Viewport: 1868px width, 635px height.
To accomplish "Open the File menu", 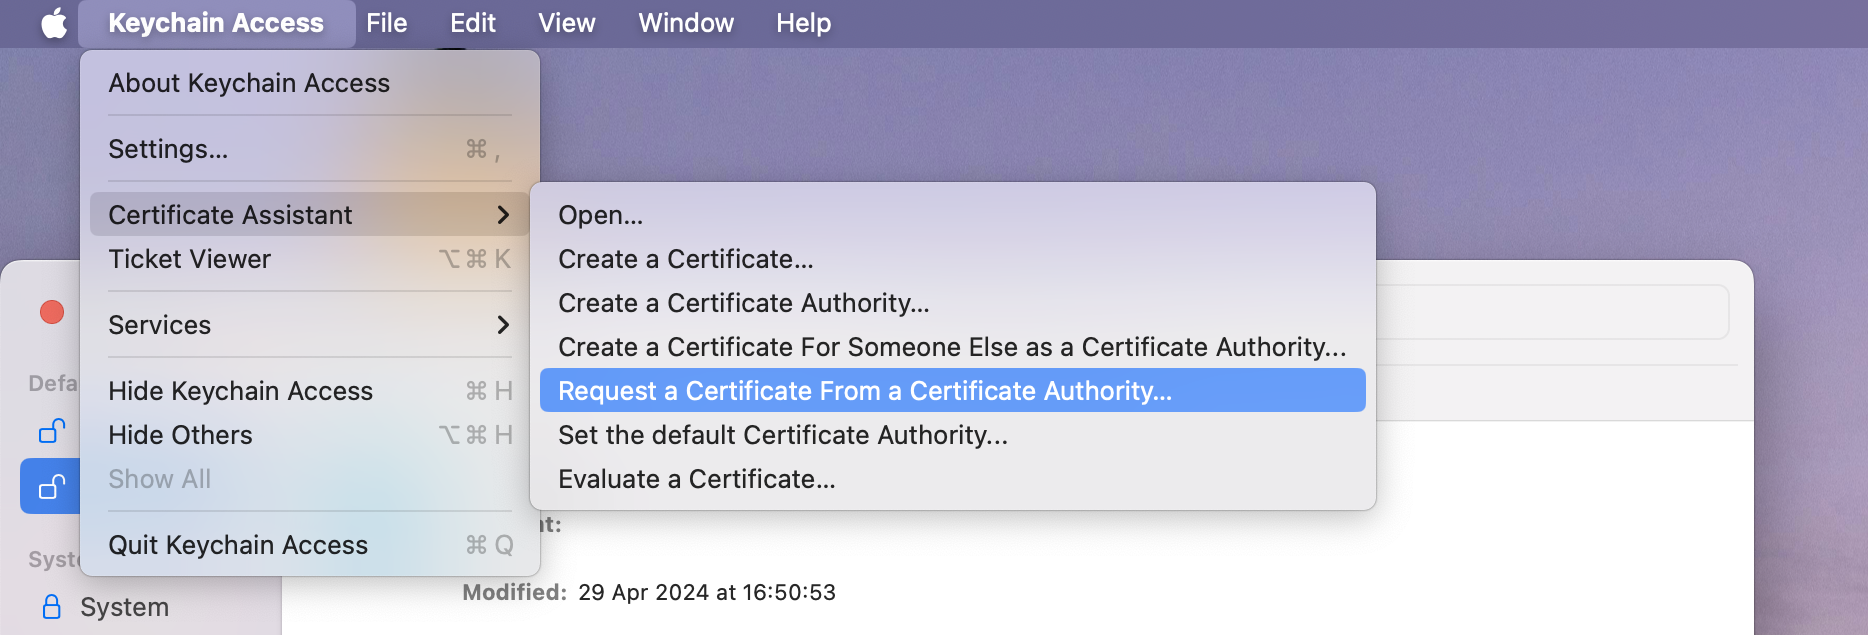I will [x=386, y=23].
